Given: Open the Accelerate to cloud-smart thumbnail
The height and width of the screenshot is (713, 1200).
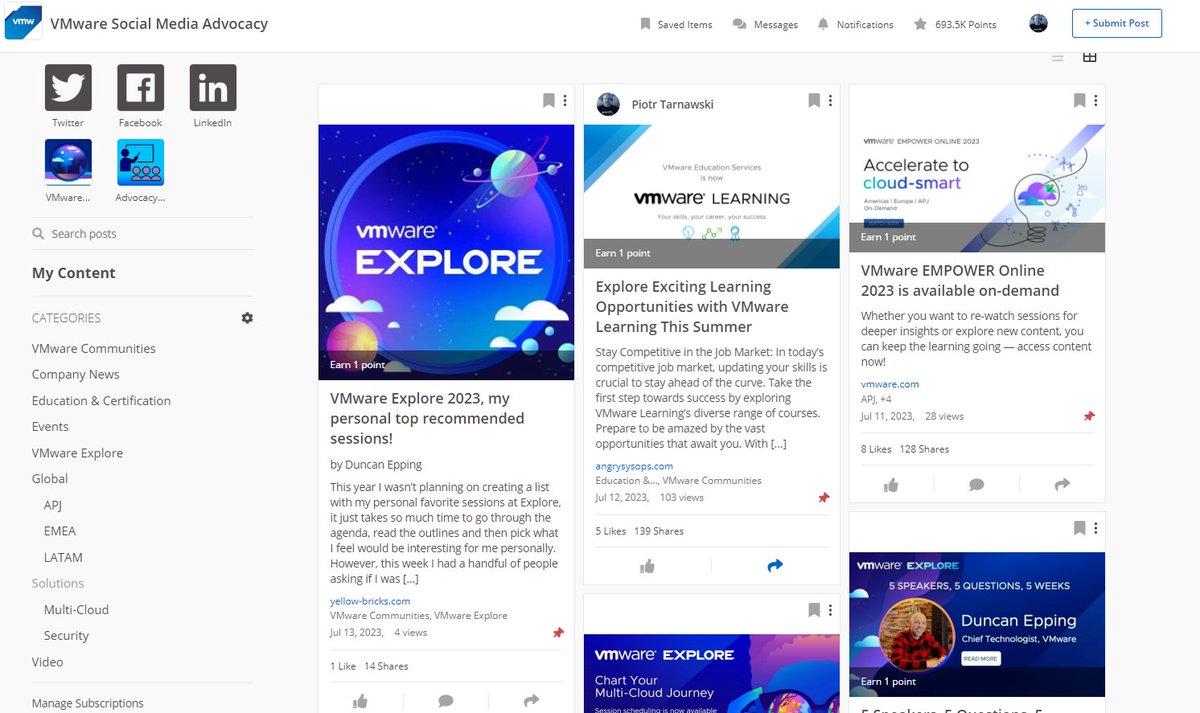Looking at the screenshot, I should coord(977,188).
